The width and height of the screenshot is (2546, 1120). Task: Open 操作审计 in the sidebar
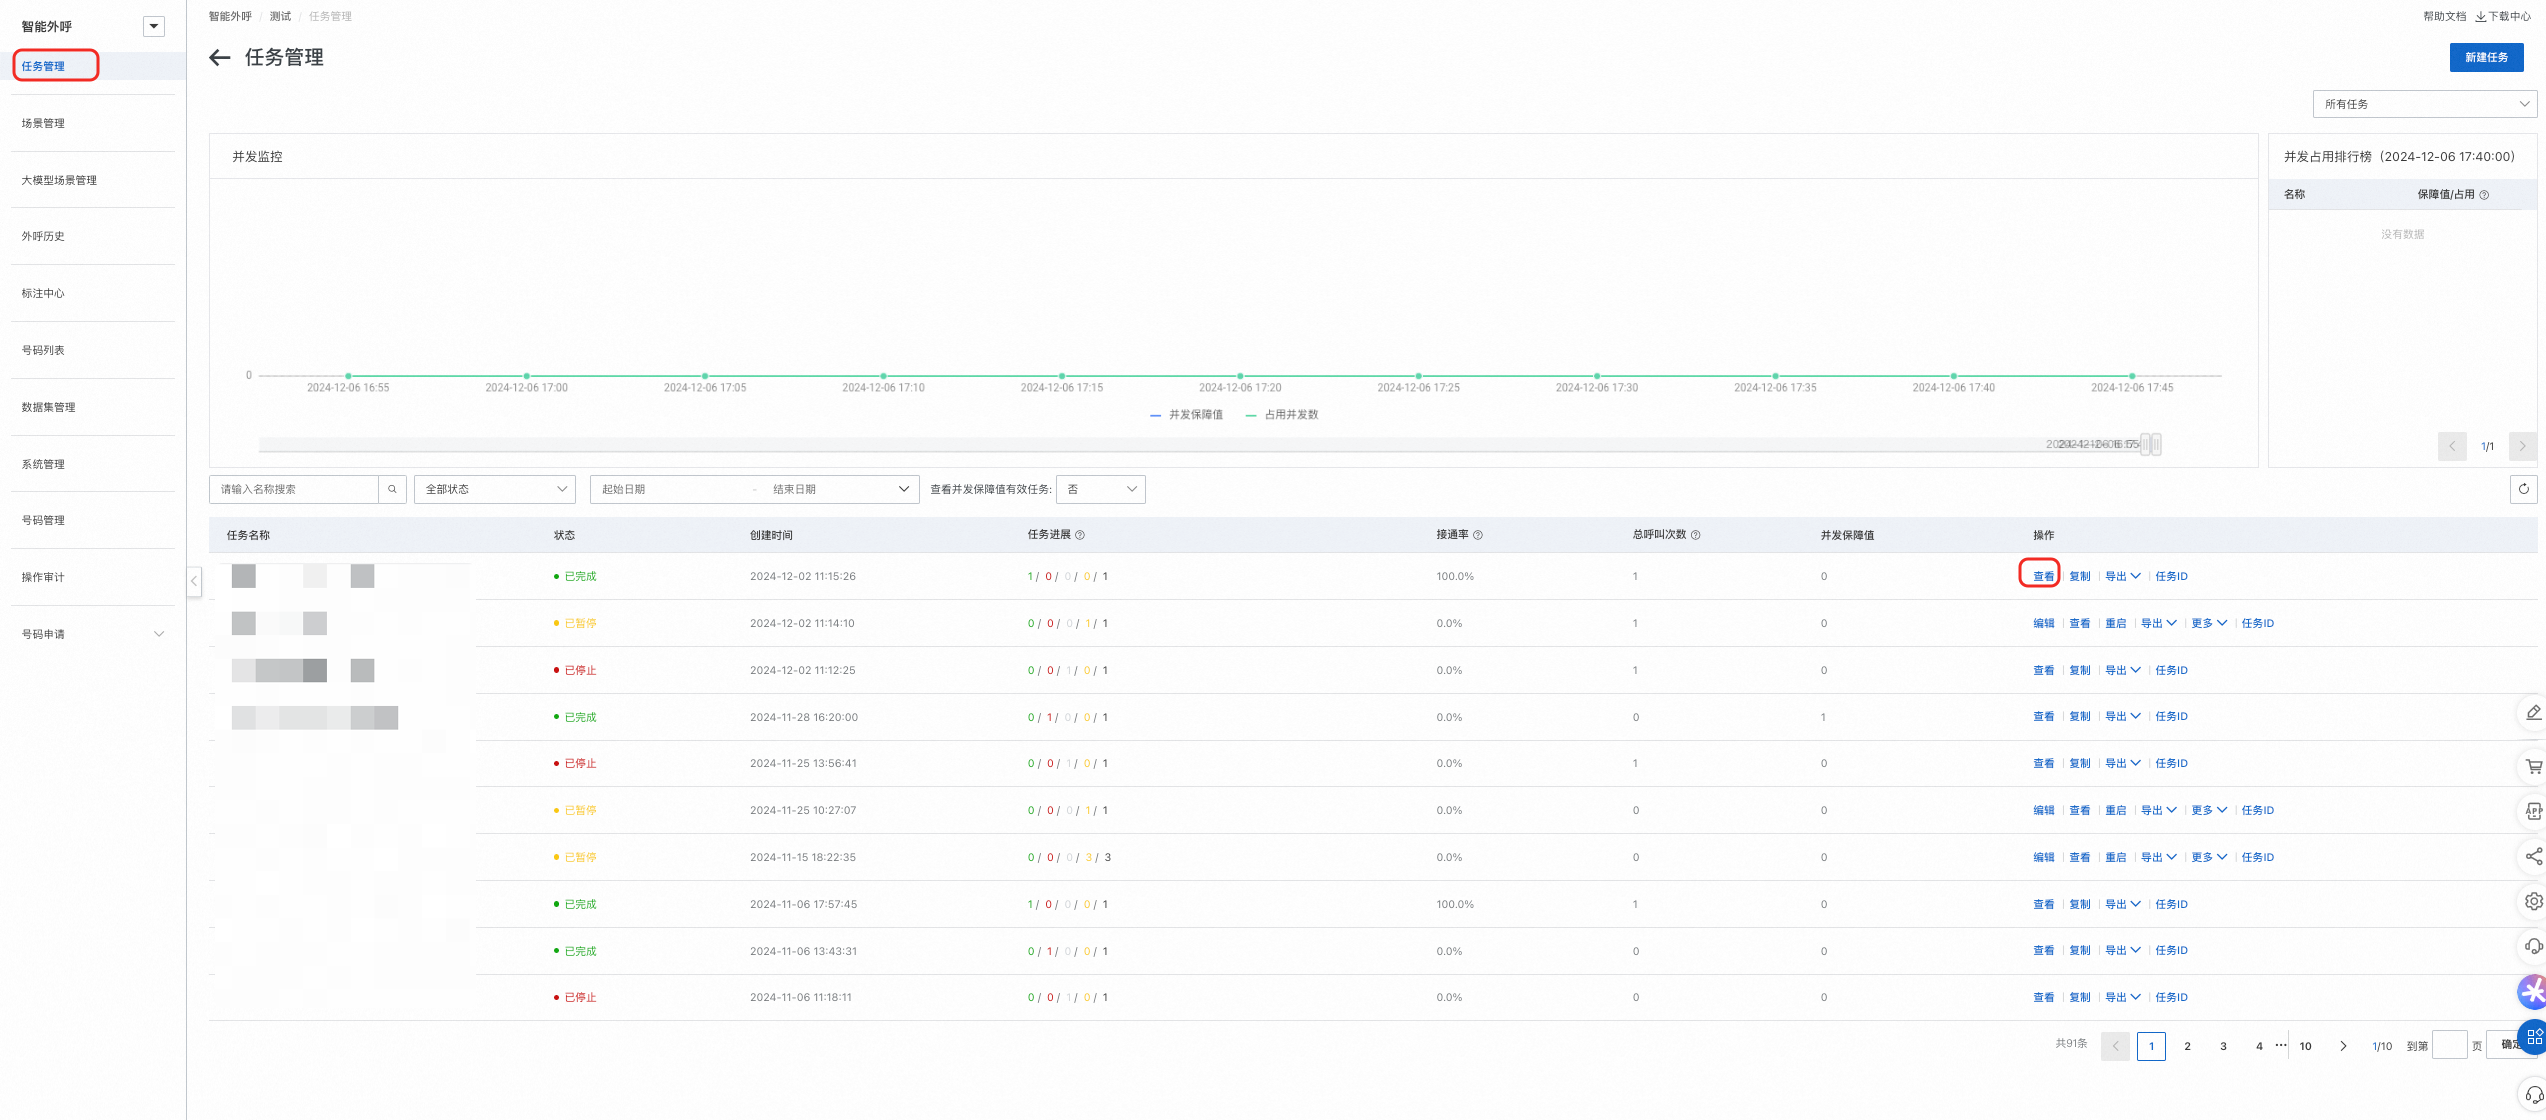click(x=43, y=578)
